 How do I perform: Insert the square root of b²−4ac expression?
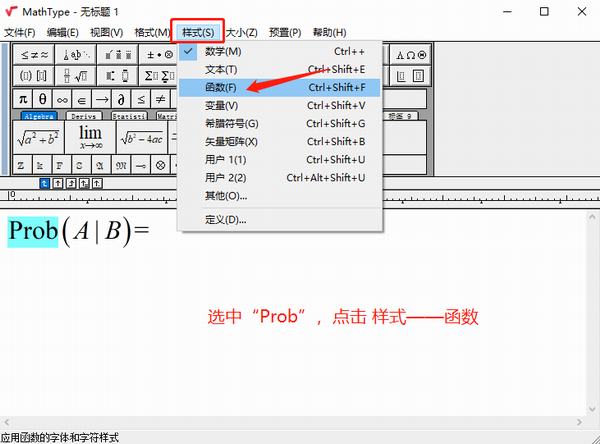point(142,137)
